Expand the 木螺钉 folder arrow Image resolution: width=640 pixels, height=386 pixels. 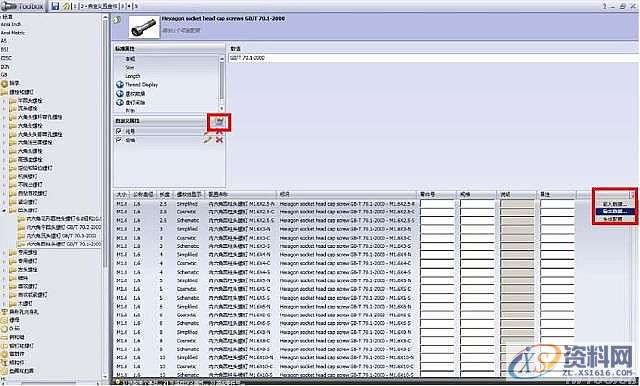coord(4,304)
